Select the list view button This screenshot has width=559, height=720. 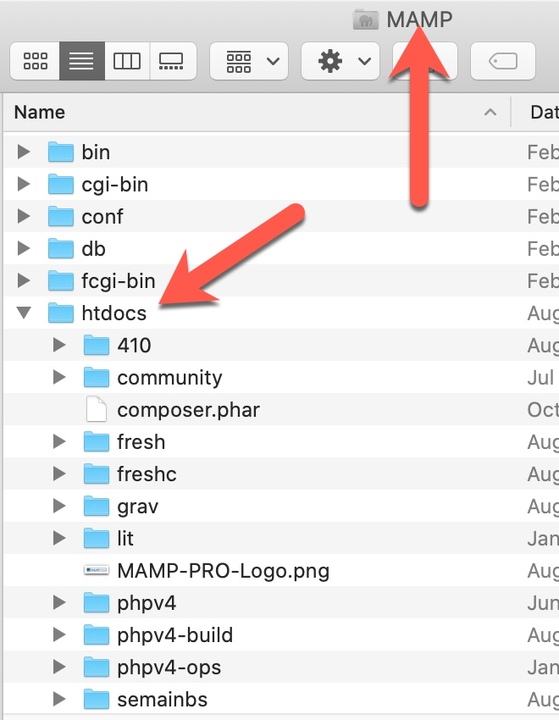point(82,61)
